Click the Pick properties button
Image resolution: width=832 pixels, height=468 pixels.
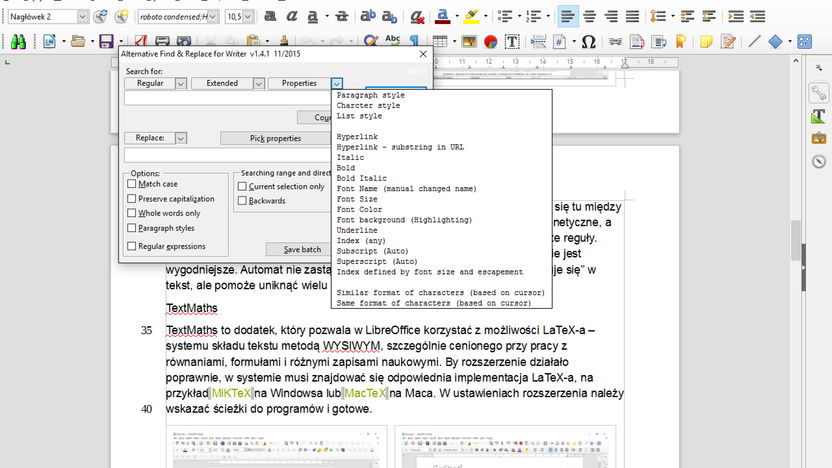pos(275,138)
